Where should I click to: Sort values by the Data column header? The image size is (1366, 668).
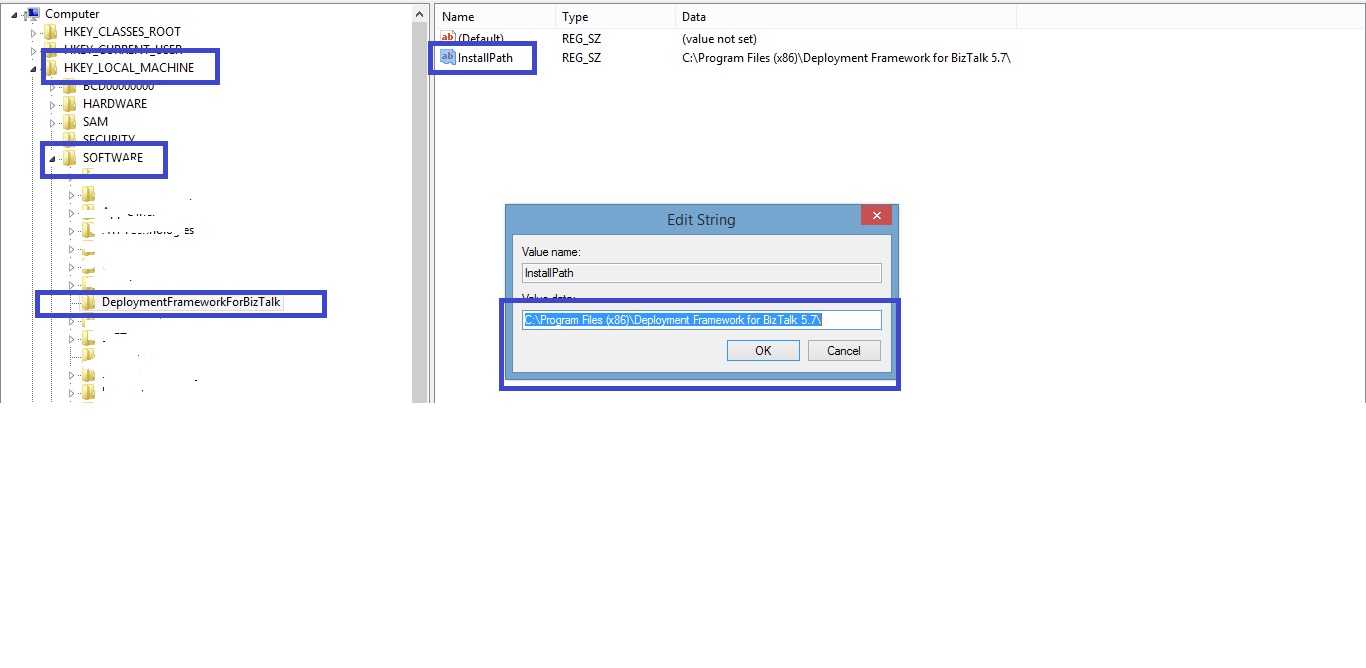pyautogui.click(x=845, y=17)
